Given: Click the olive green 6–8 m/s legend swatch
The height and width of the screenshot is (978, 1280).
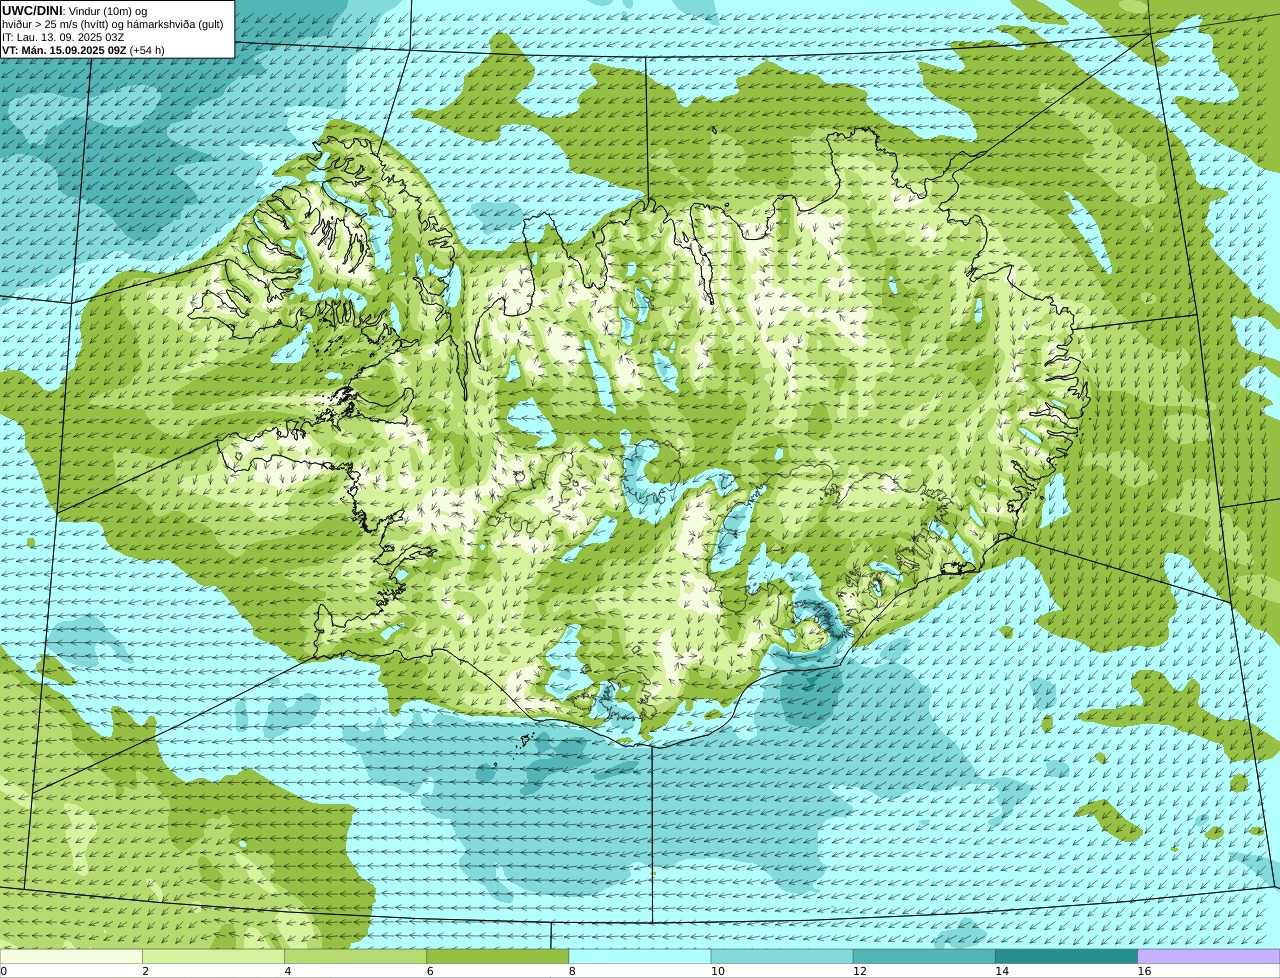Looking at the screenshot, I should click(498, 957).
